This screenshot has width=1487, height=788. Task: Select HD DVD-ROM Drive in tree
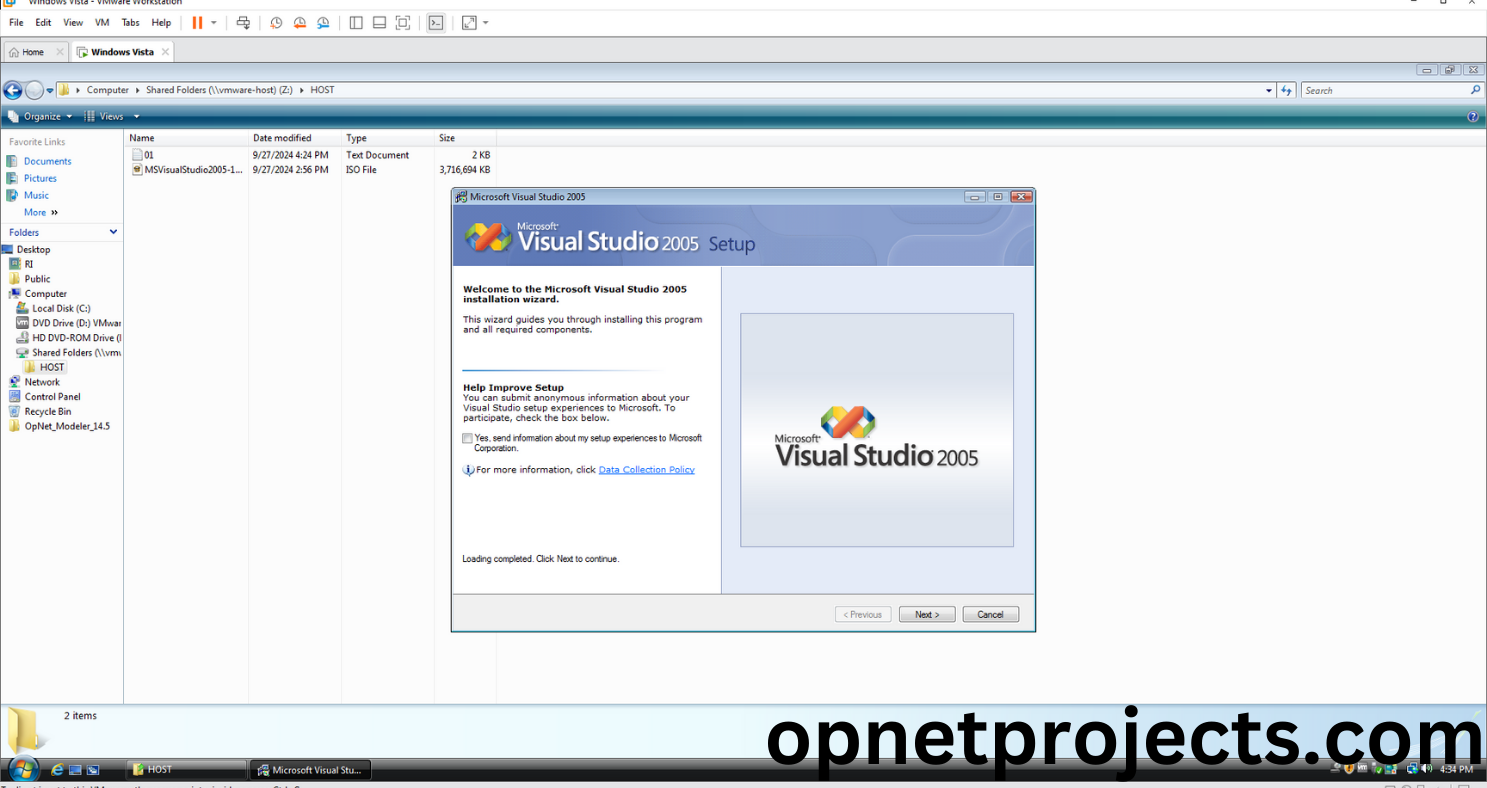(x=77, y=338)
